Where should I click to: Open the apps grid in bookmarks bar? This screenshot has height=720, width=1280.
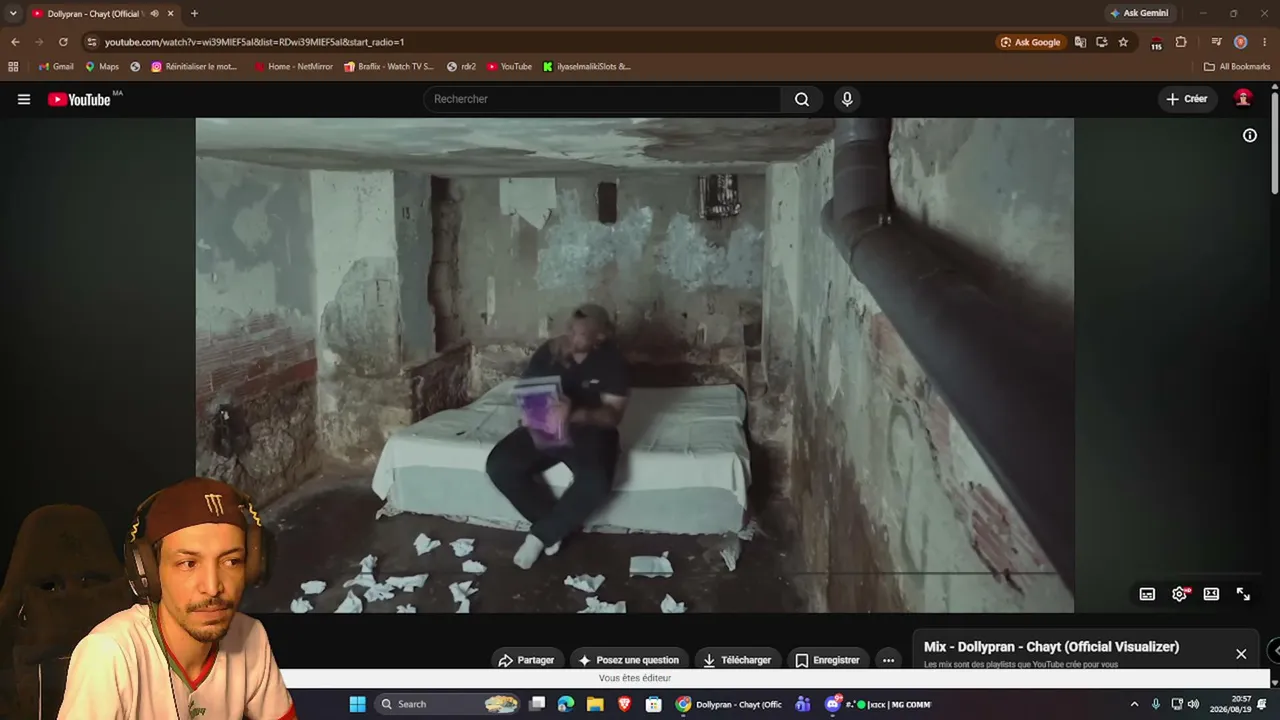(13, 67)
